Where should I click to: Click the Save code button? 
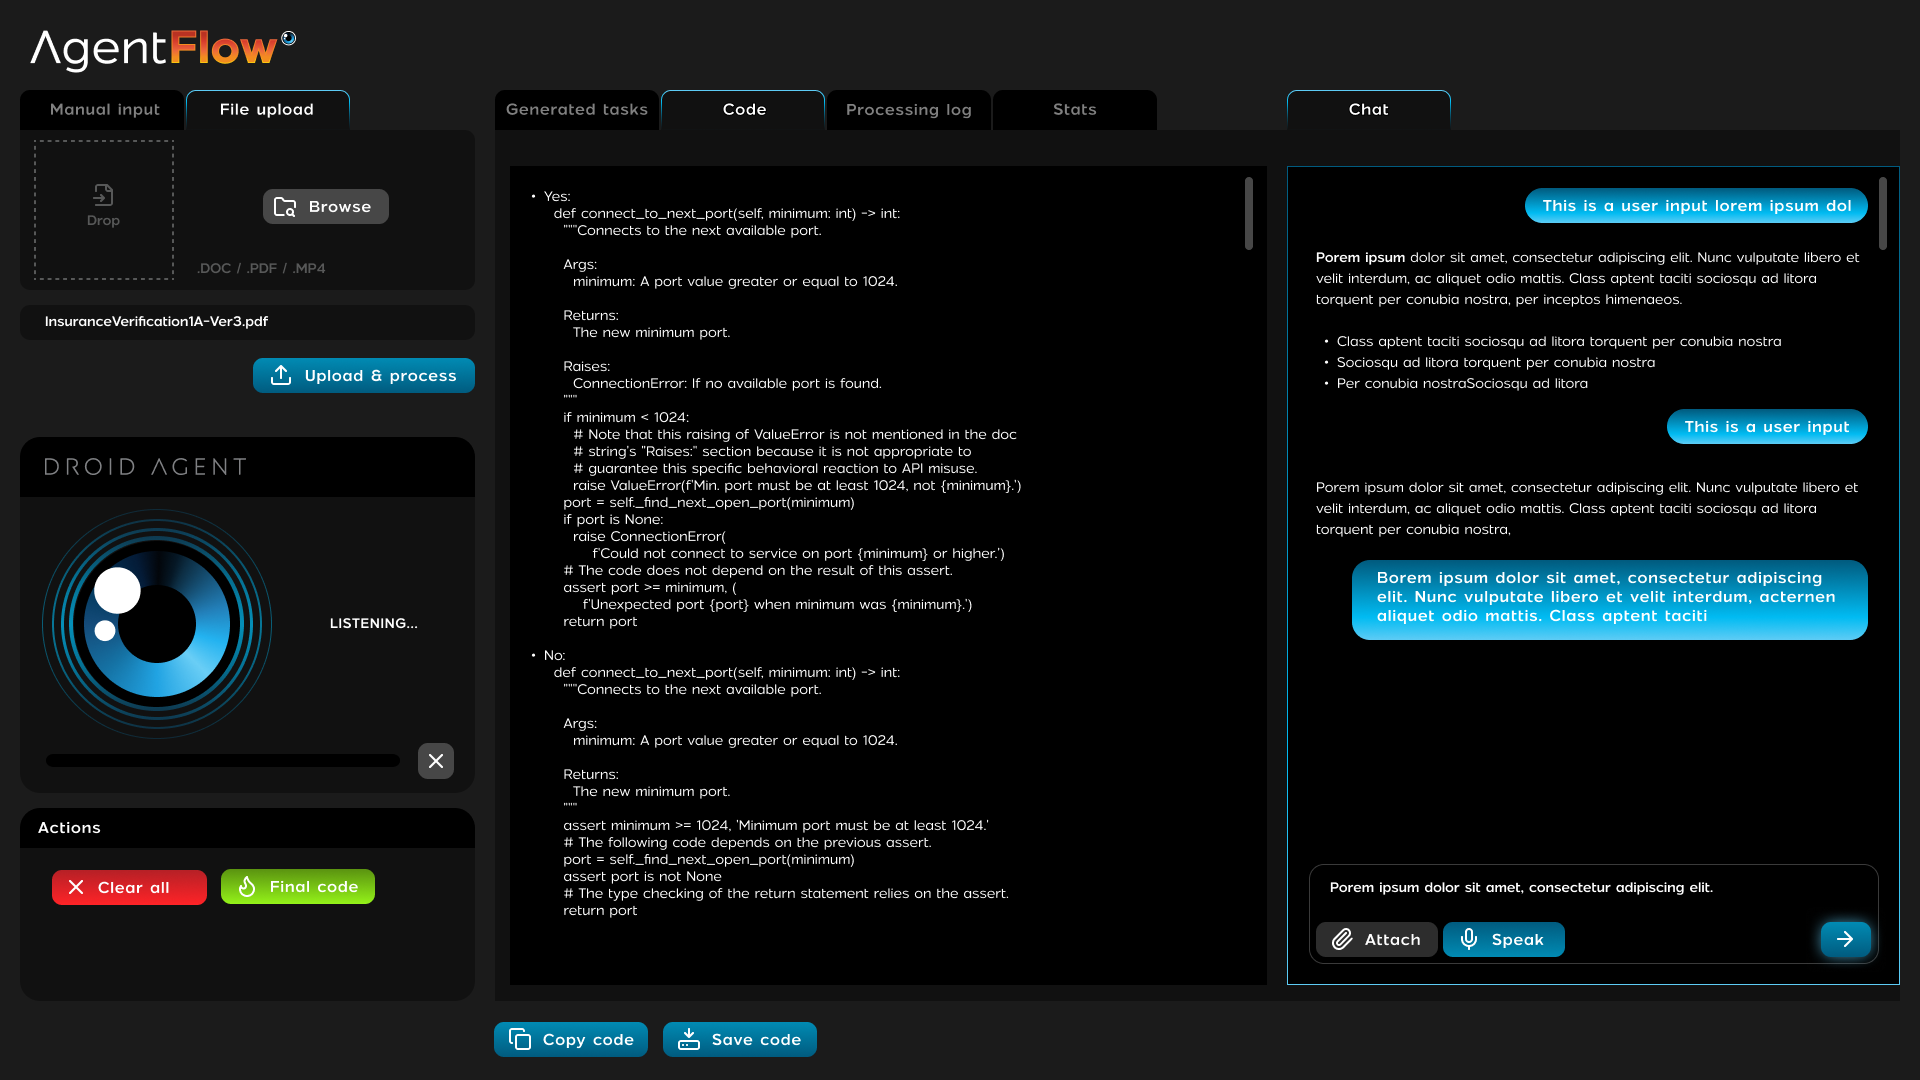[740, 1040]
